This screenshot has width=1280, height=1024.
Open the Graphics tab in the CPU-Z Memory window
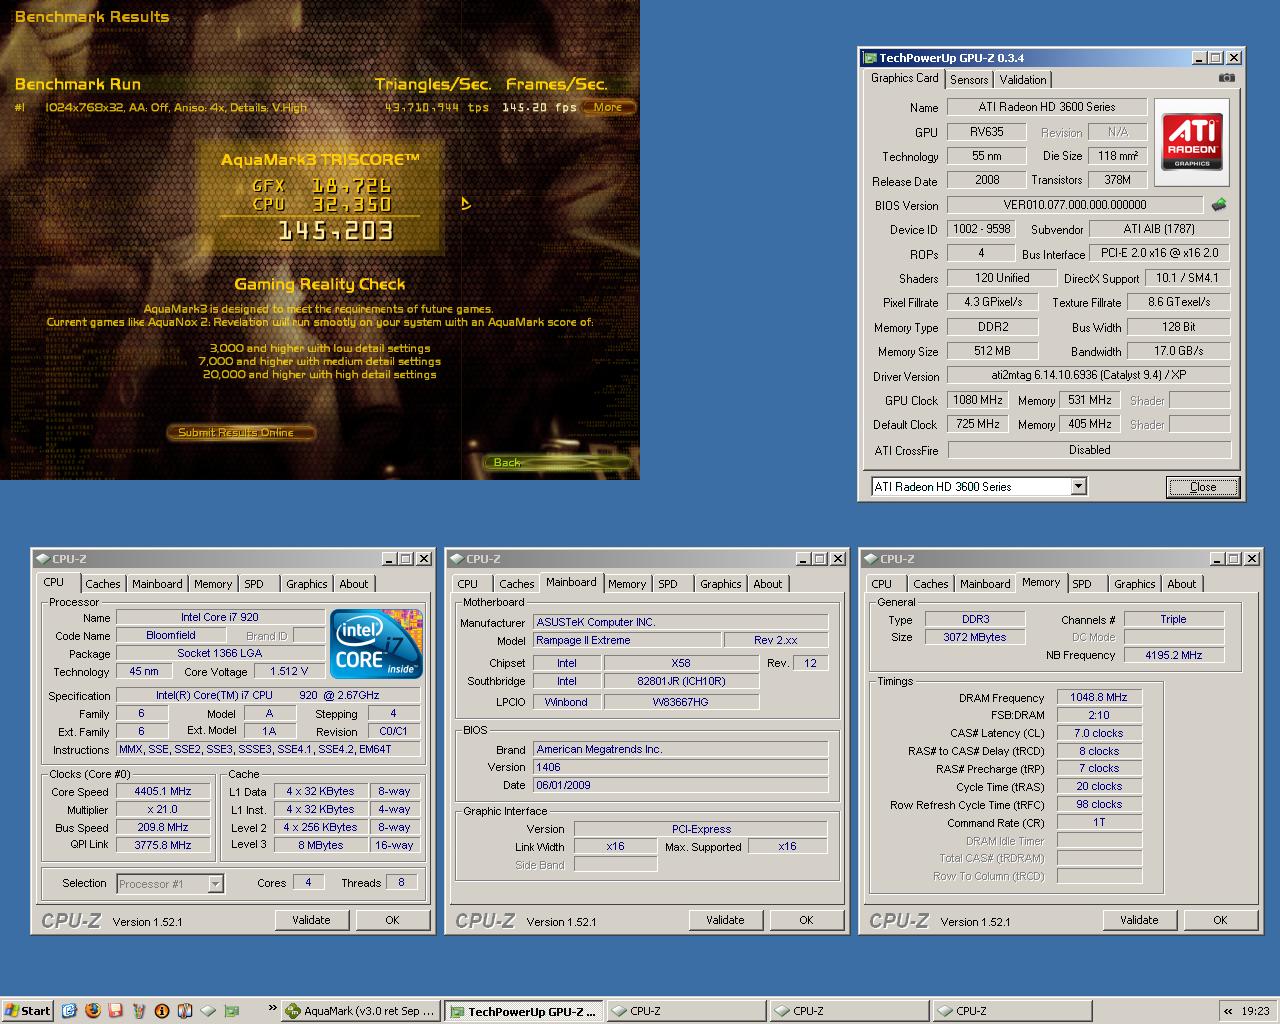point(1134,584)
